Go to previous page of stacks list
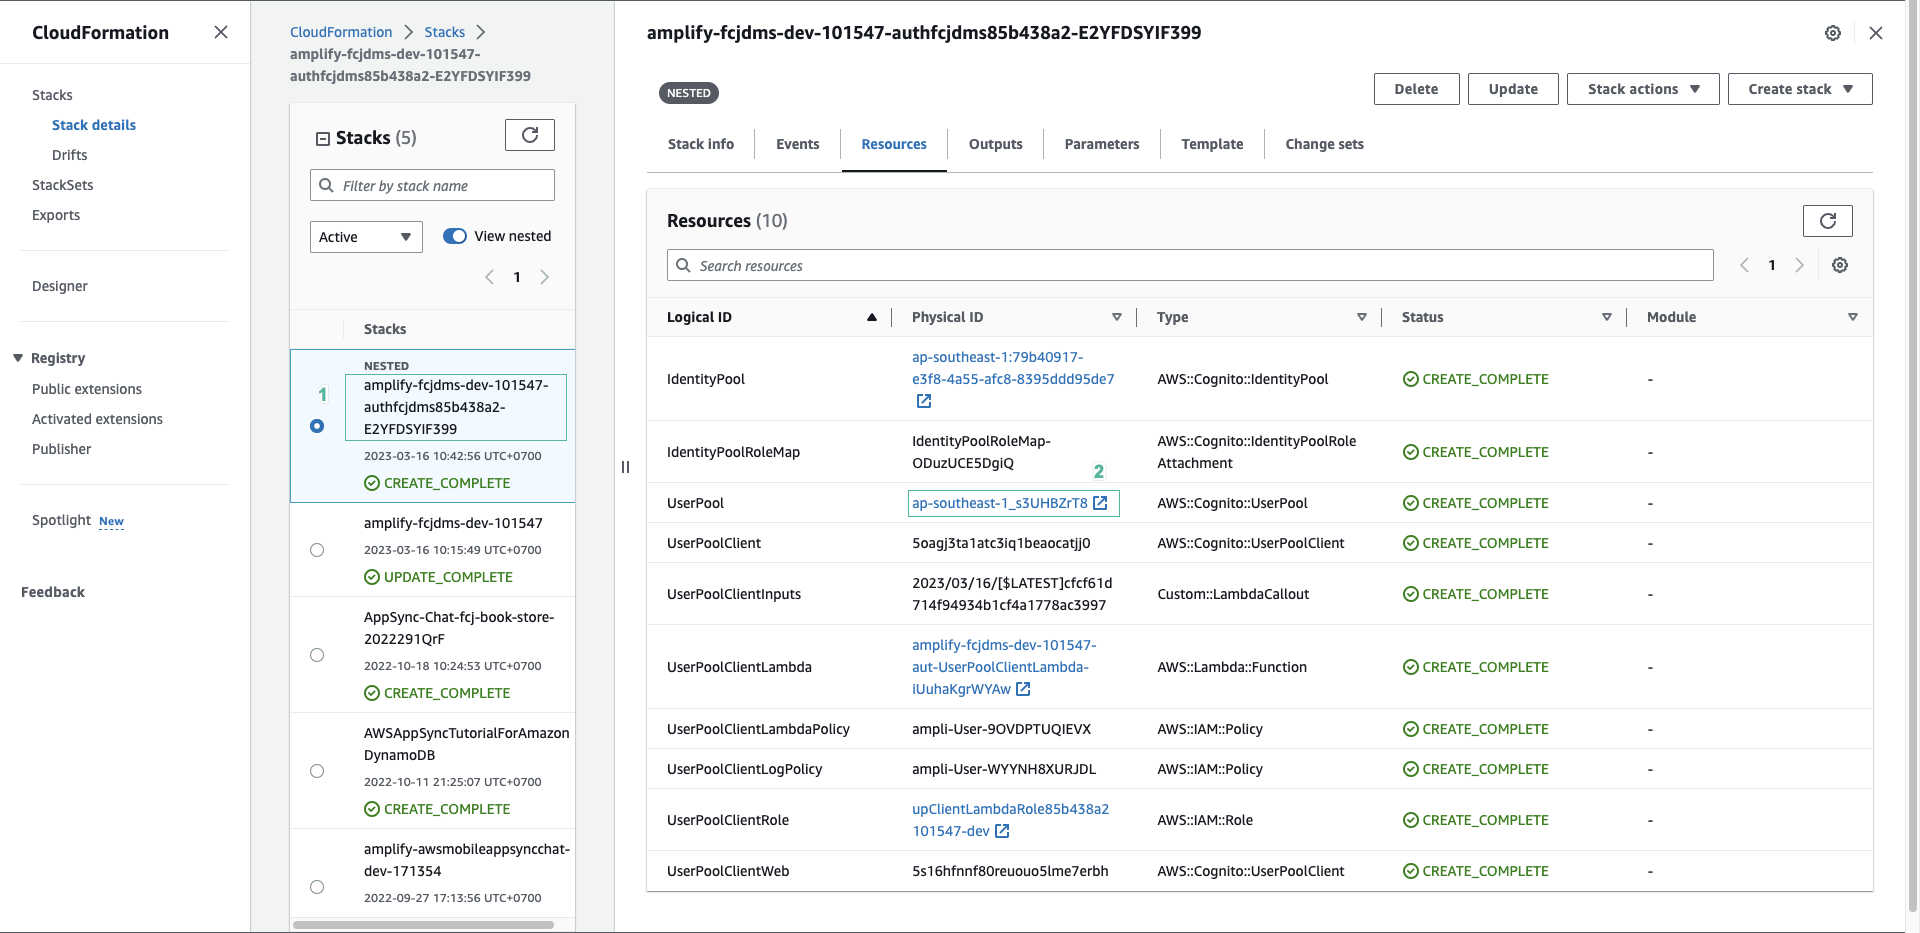The height and width of the screenshot is (933, 1920). click(489, 277)
